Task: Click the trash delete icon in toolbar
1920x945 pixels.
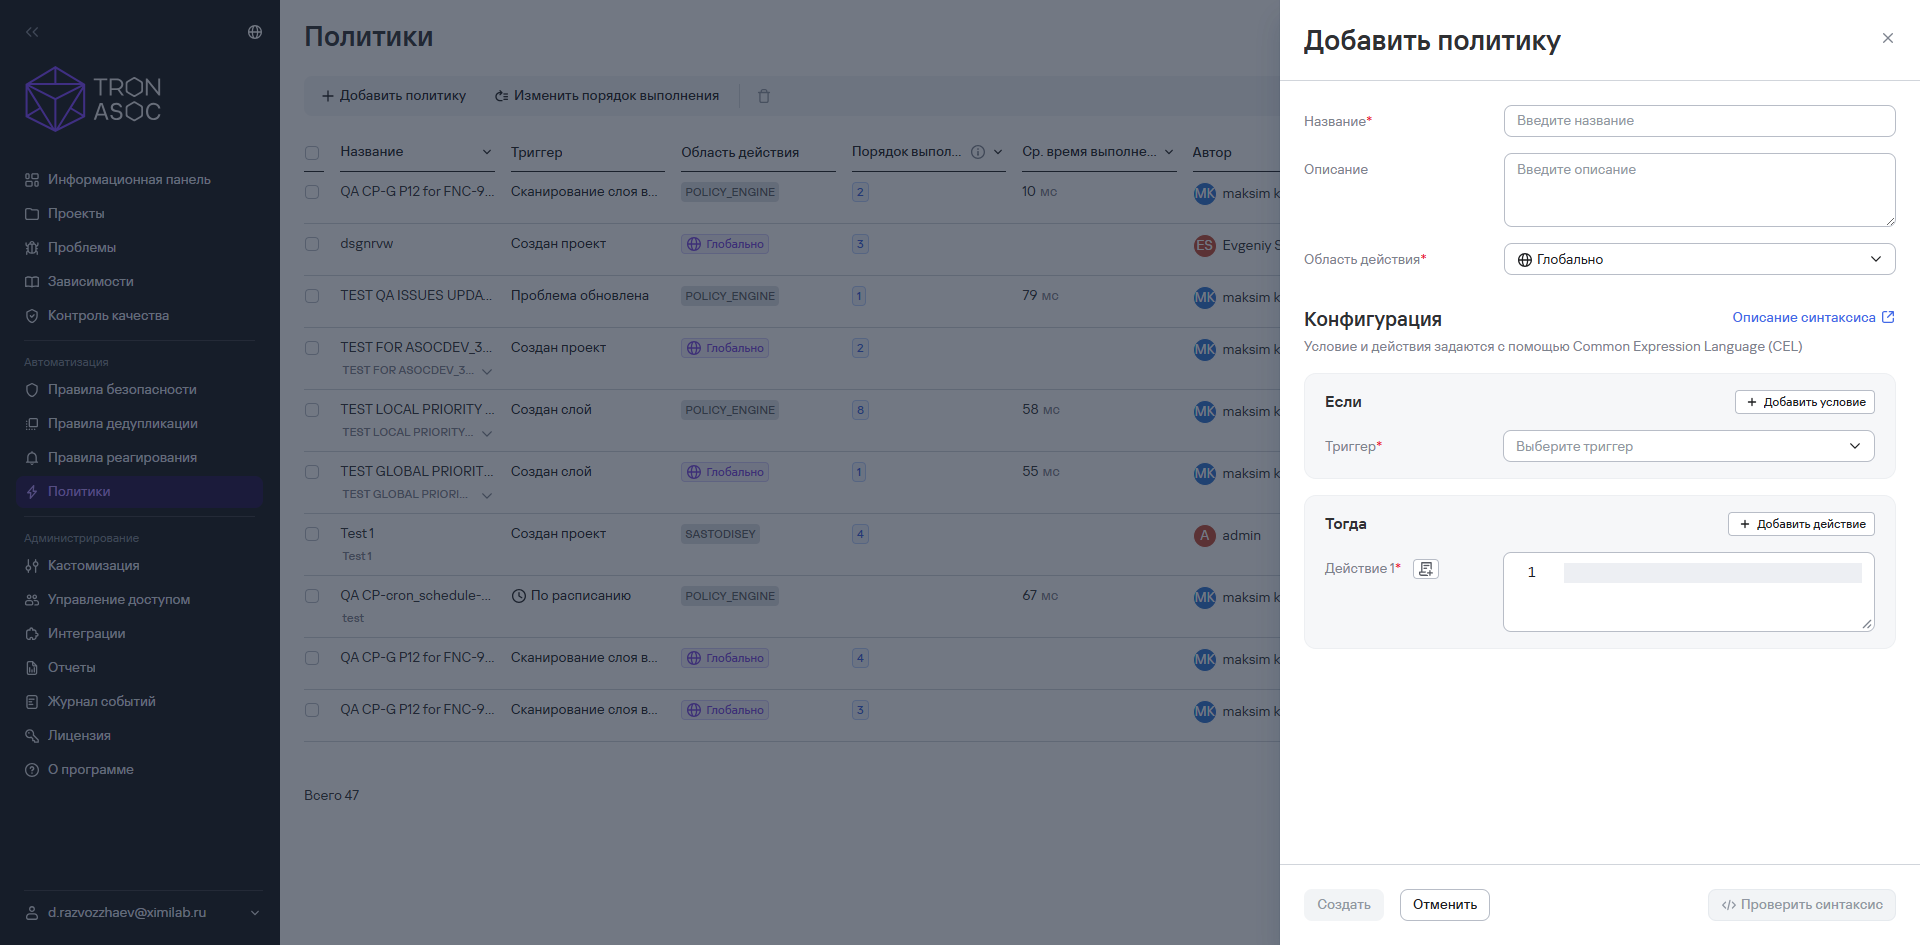Action: (764, 96)
